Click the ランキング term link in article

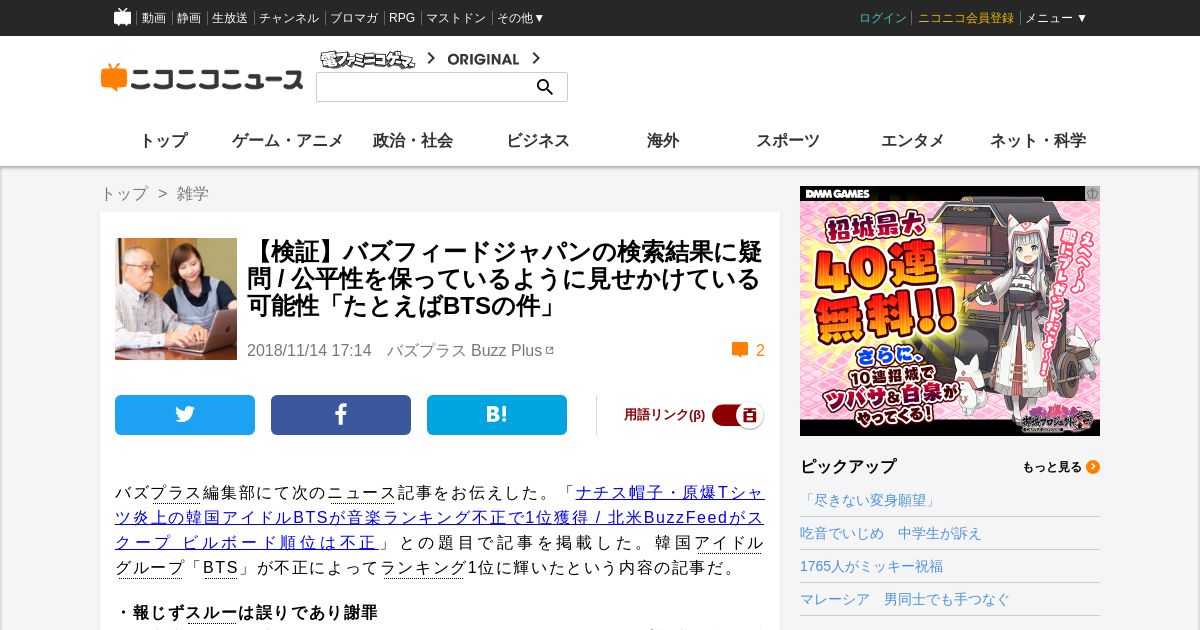tap(424, 568)
